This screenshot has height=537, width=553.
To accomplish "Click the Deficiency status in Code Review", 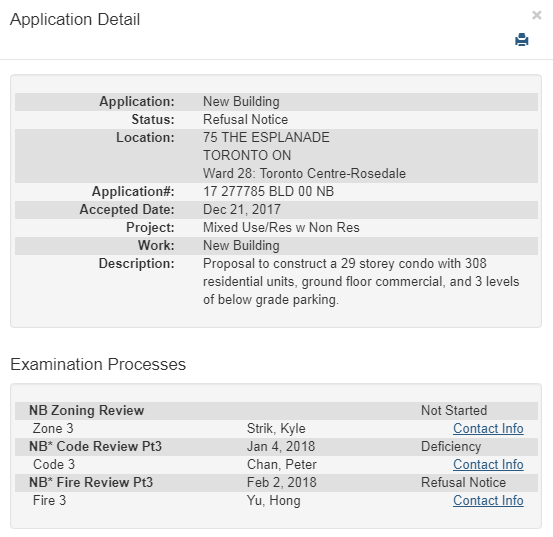I will click(x=451, y=446).
